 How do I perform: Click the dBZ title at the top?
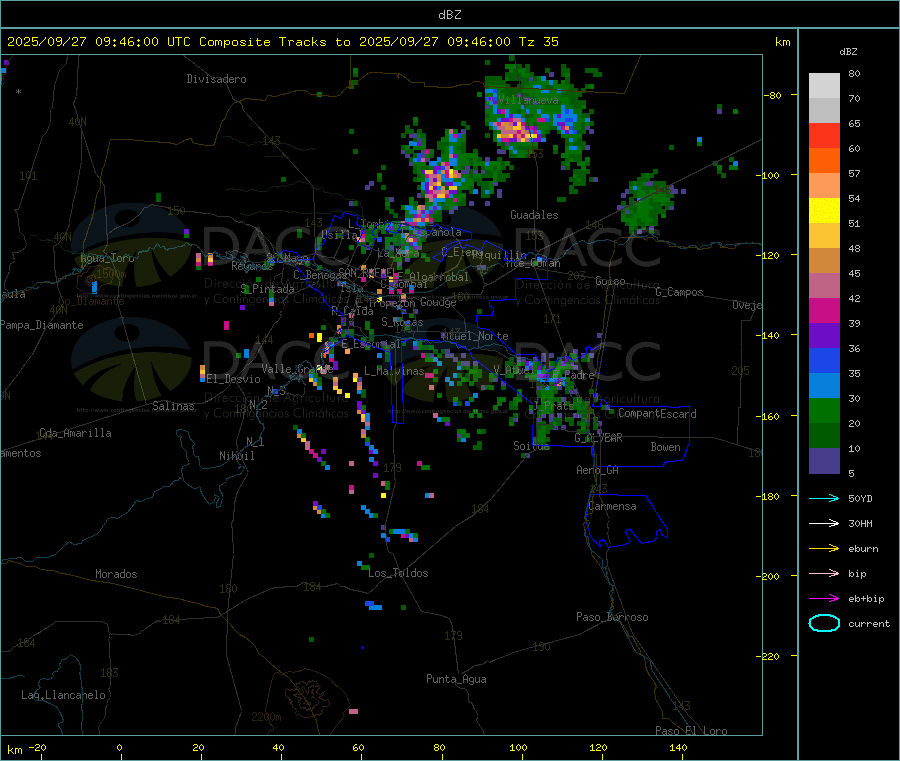[449, 14]
